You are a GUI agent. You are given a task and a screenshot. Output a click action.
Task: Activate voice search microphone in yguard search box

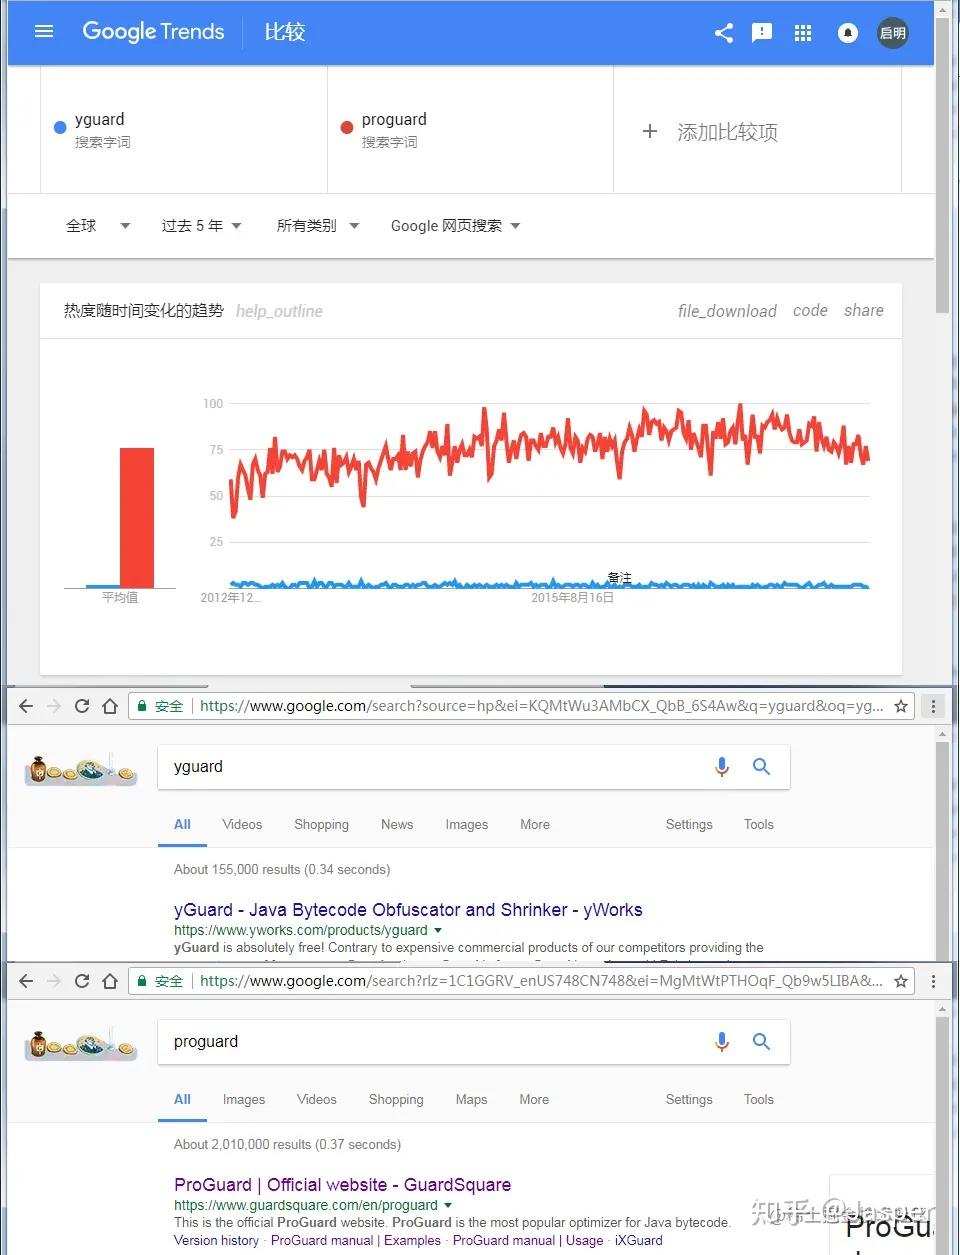pyautogui.click(x=722, y=767)
